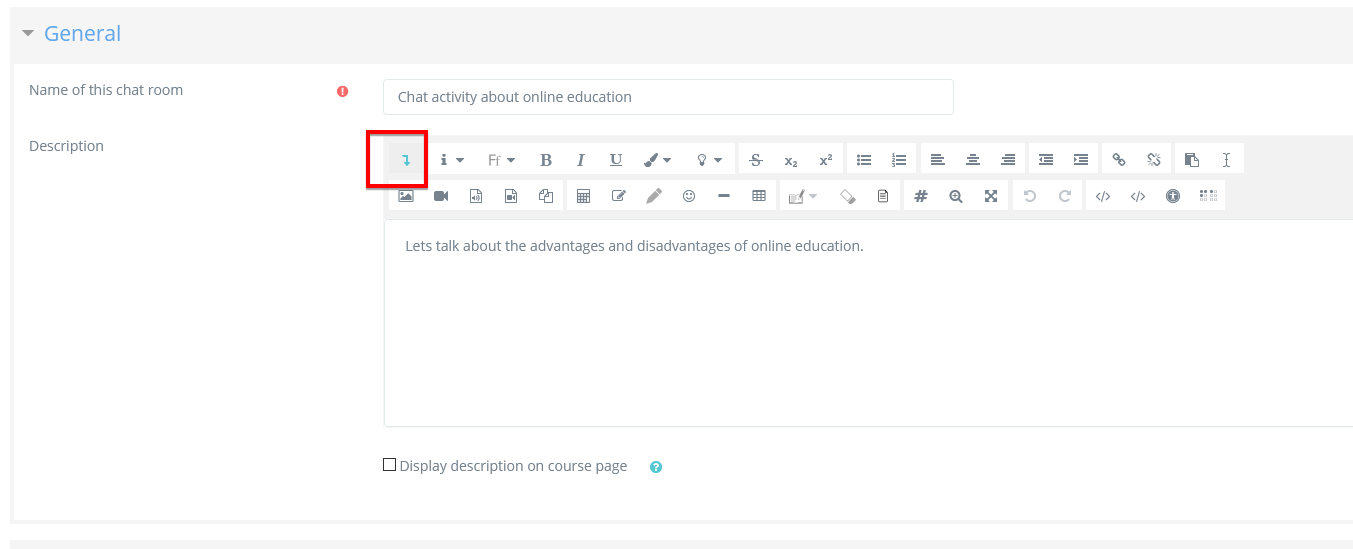Click the accessibility checker button
This screenshot has height=549, width=1353.
[x=1173, y=196]
